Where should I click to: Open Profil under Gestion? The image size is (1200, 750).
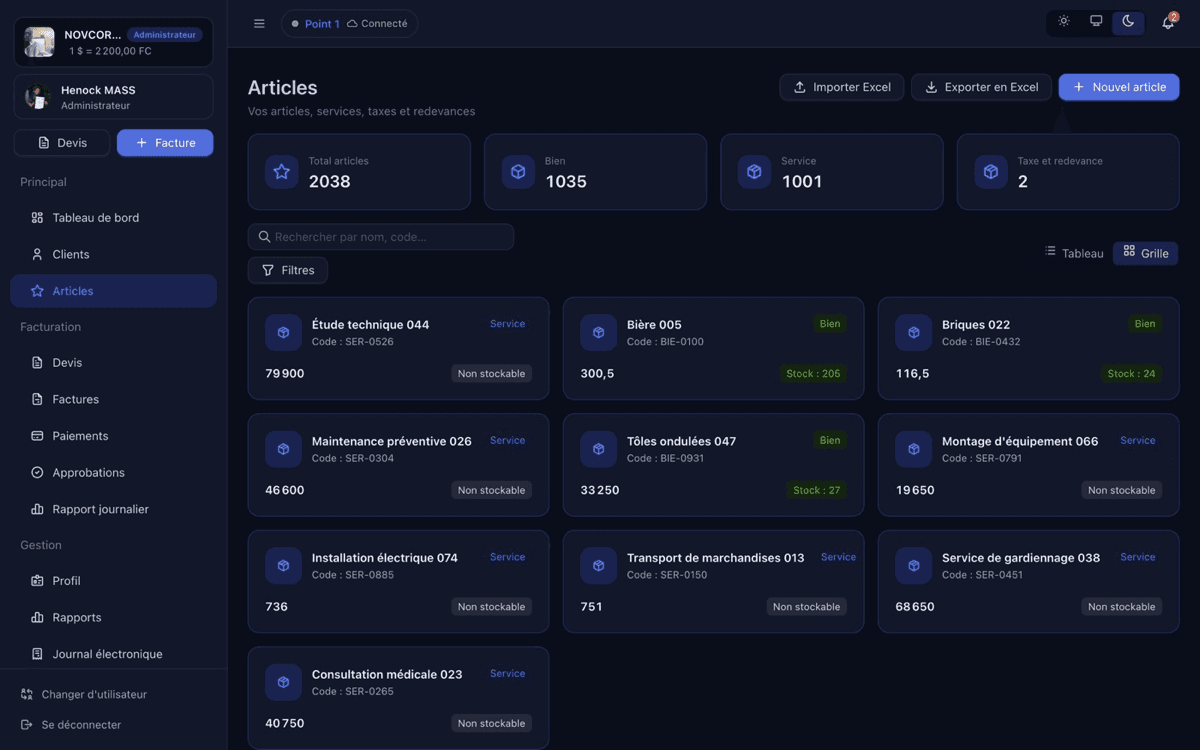pos(113,581)
